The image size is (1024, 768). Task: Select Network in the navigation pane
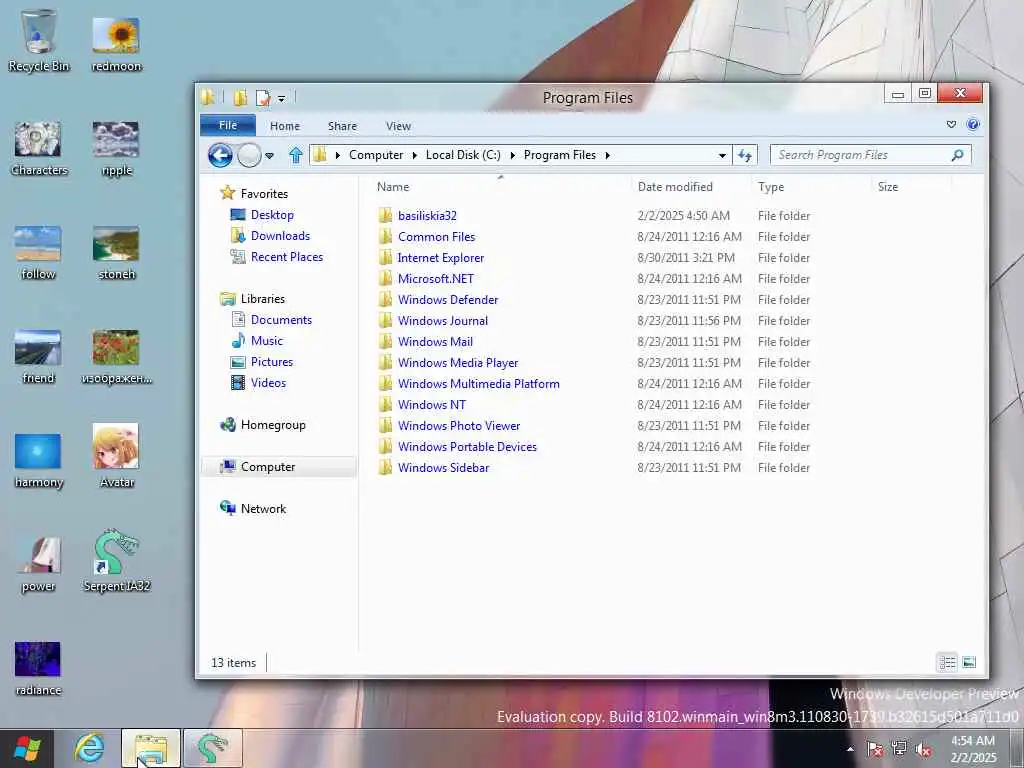263,508
